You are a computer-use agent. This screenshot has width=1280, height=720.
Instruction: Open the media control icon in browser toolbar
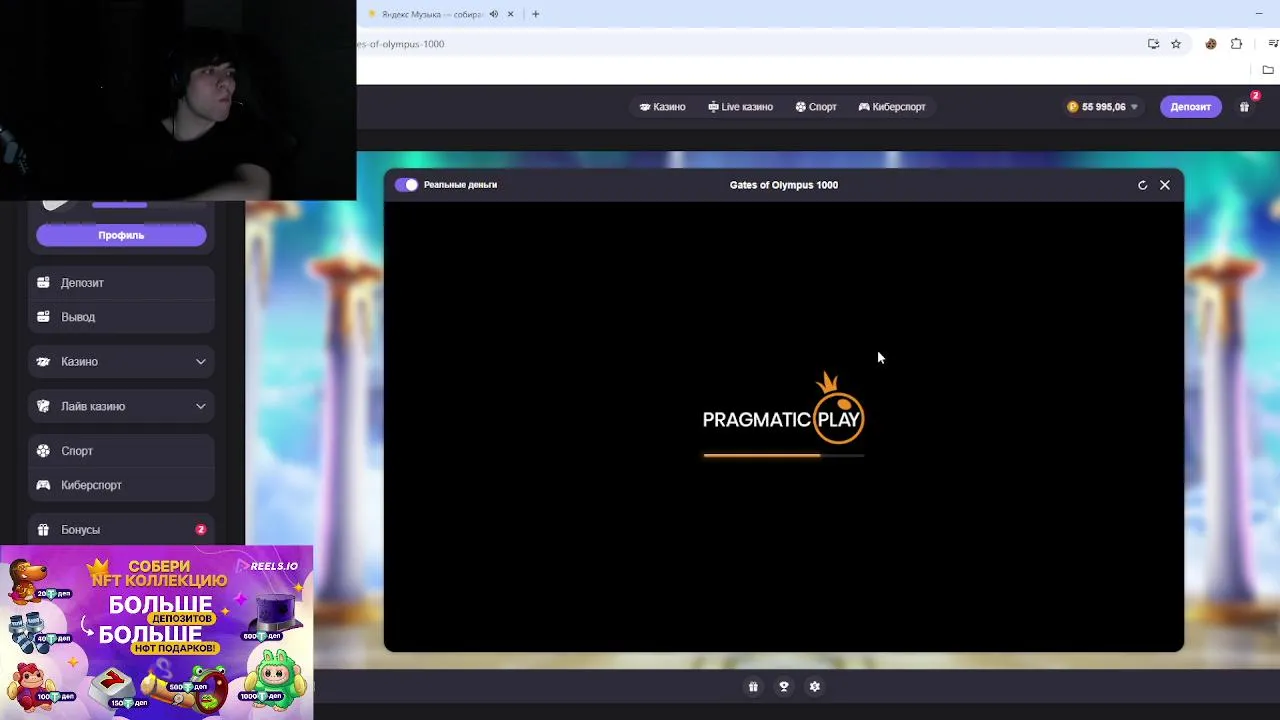[1272, 44]
